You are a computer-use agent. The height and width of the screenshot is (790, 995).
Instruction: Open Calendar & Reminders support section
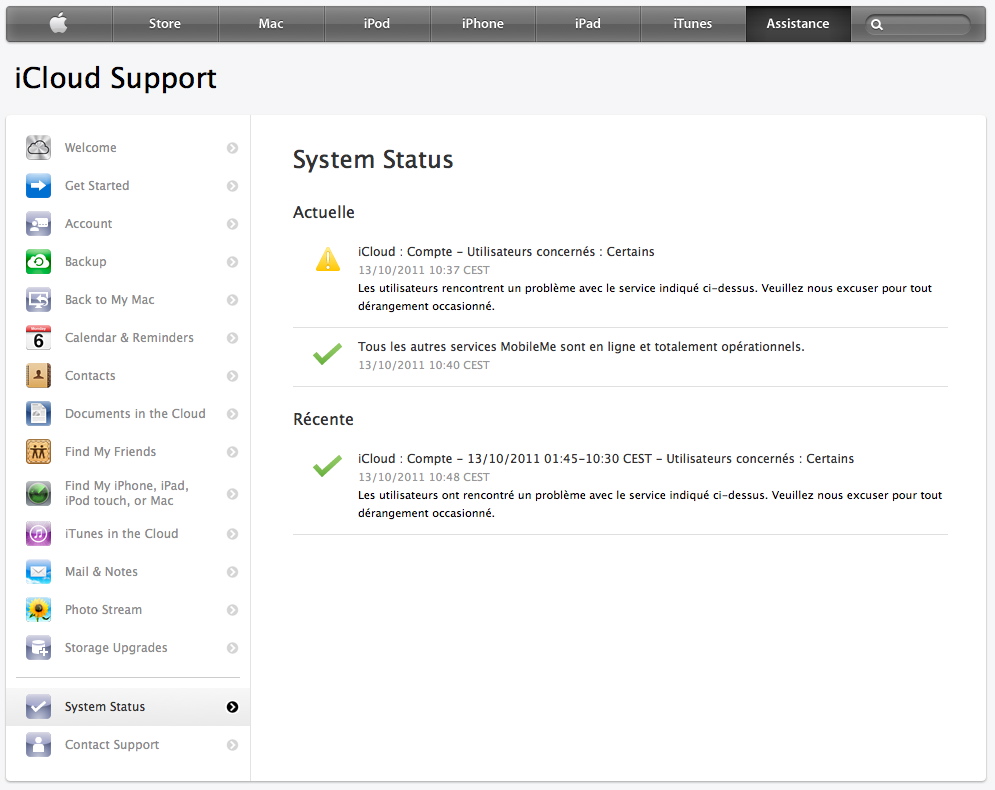tap(129, 338)
